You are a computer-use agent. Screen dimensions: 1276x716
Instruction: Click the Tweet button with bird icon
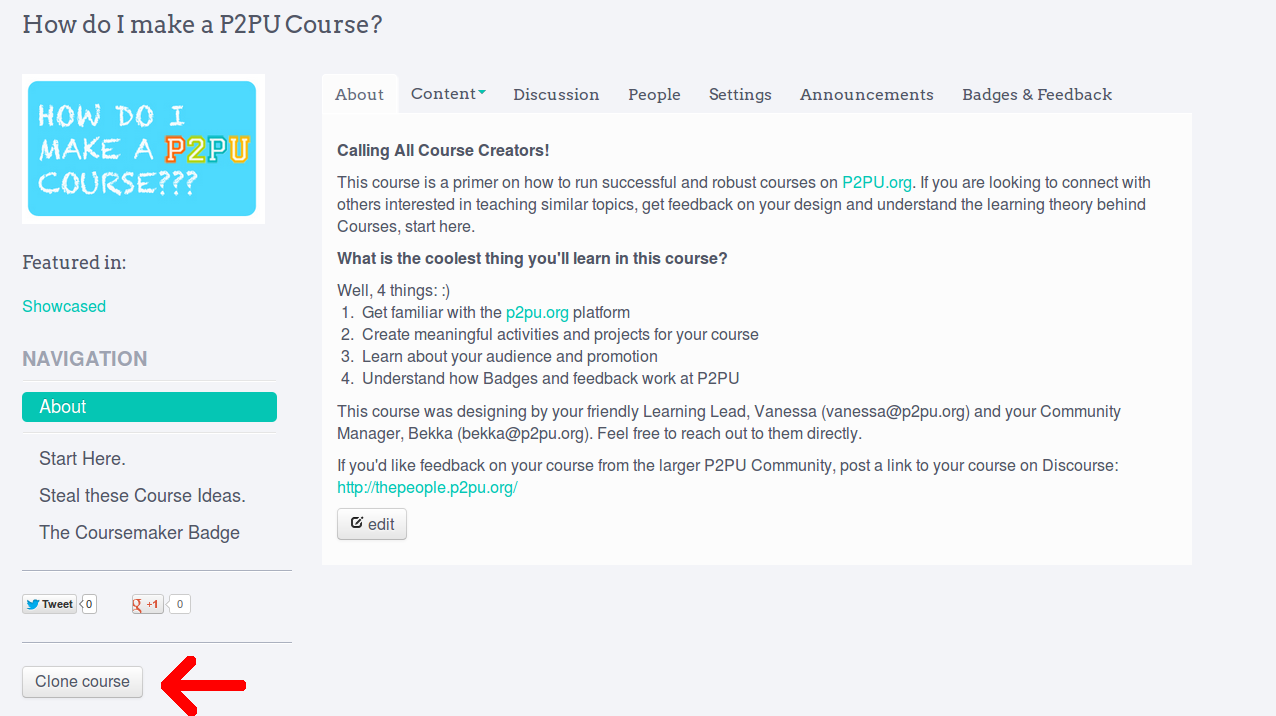[x=49, y=604]
